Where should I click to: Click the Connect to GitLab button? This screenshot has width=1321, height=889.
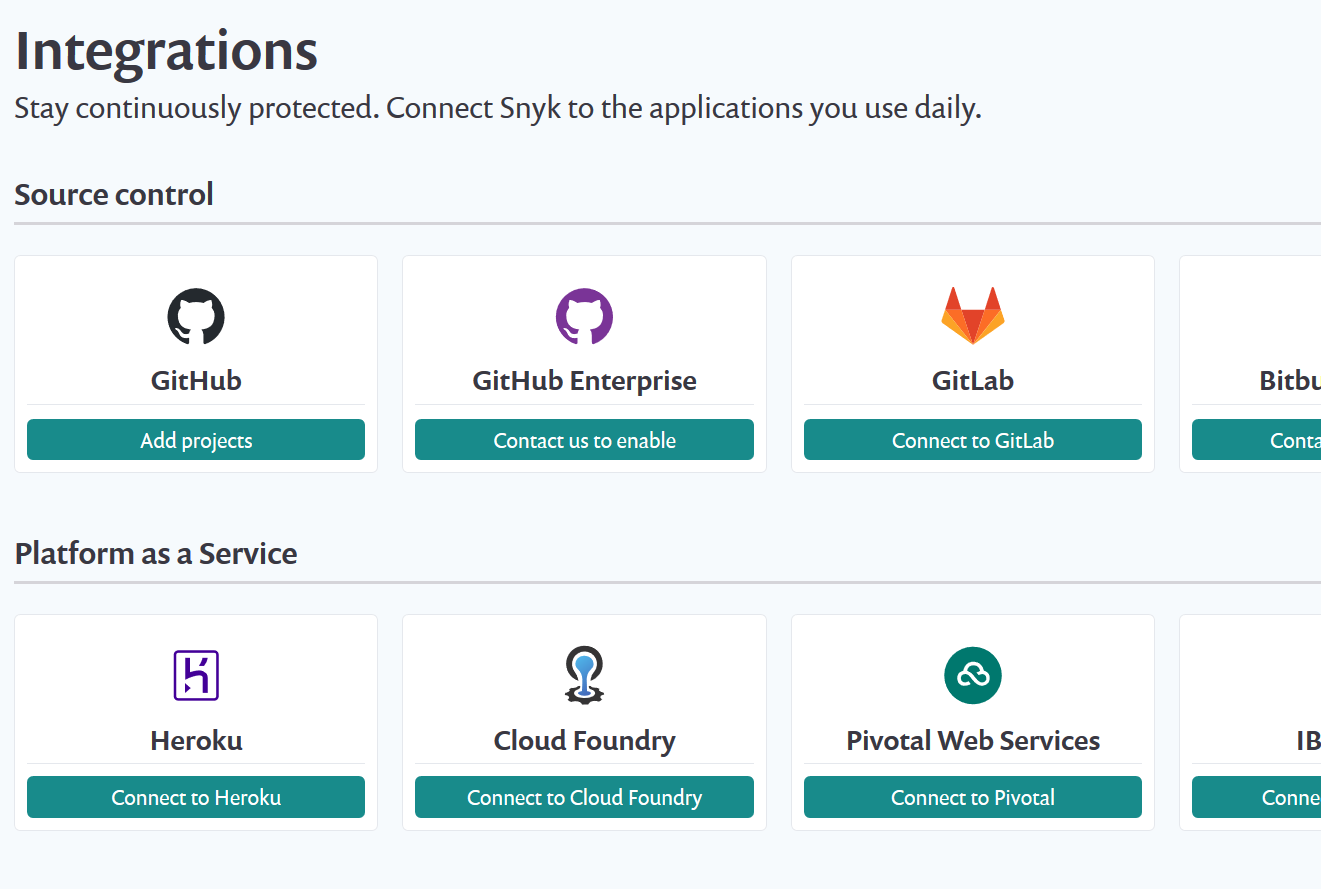973,440
